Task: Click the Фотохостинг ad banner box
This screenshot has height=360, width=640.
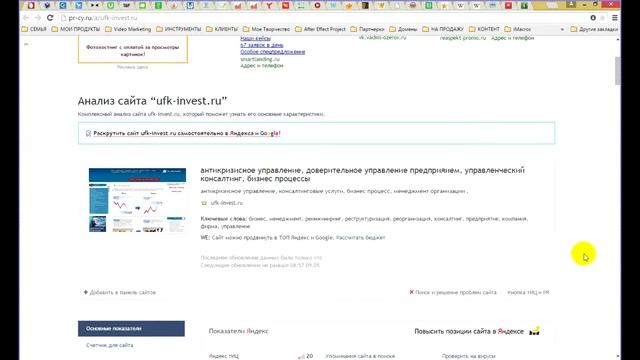Action: 133,49
